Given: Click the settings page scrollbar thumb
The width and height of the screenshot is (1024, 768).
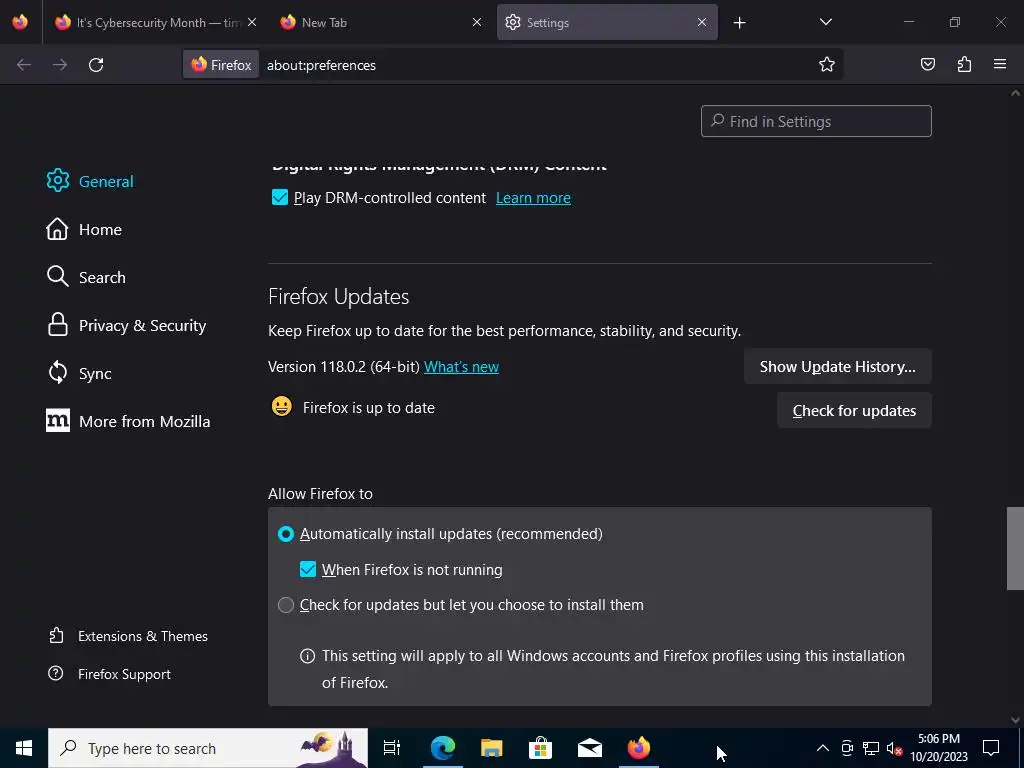Looking at the screenshot, I should [x=1015, y=549].
